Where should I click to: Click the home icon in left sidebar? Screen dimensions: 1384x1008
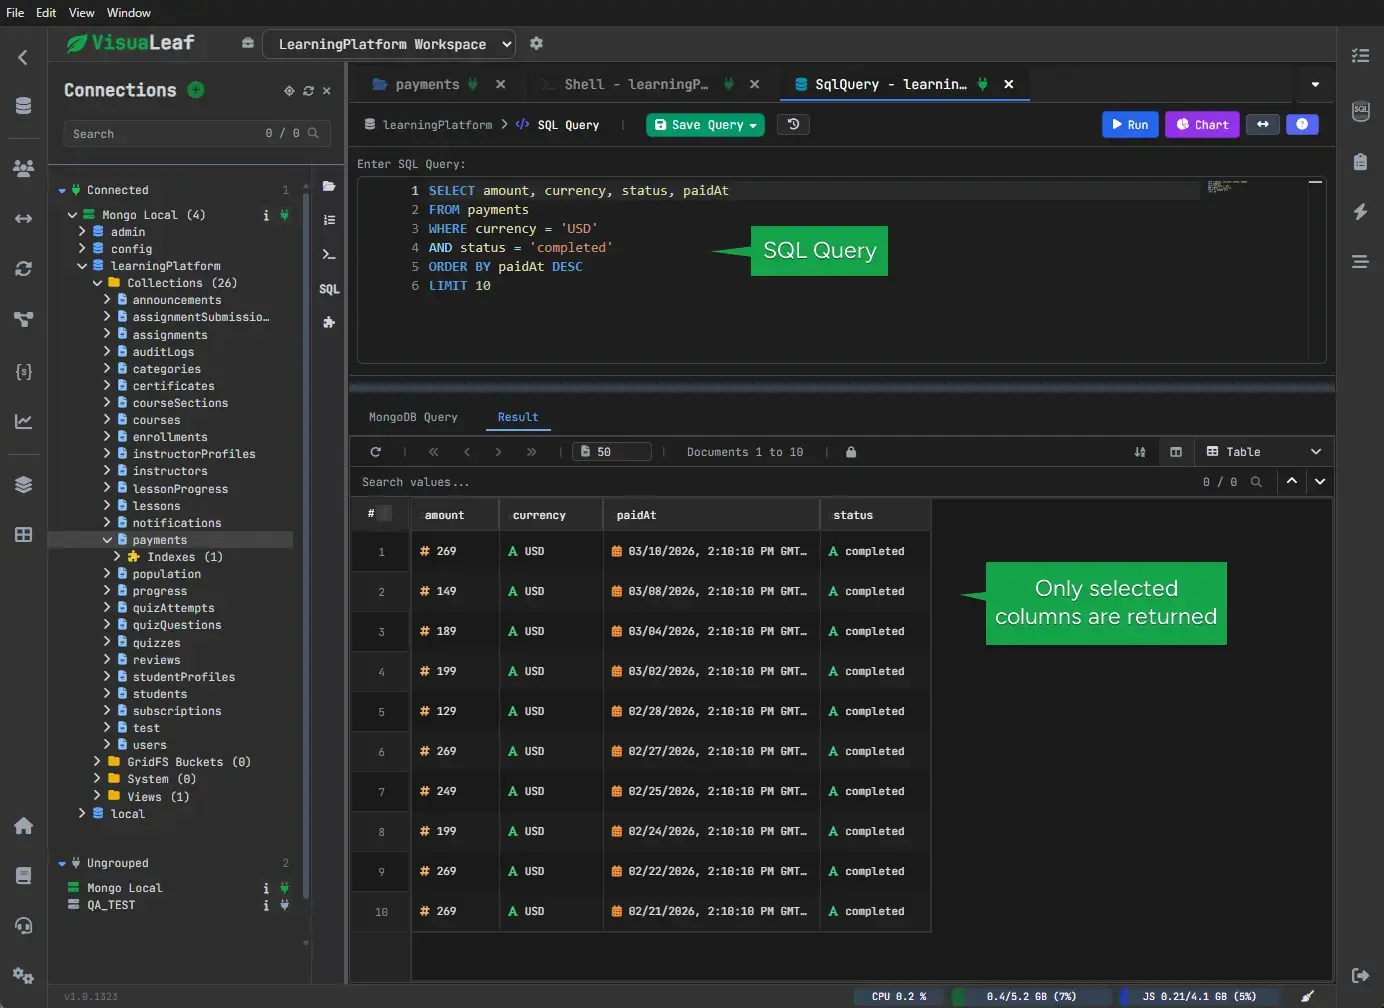click(24, 826)
